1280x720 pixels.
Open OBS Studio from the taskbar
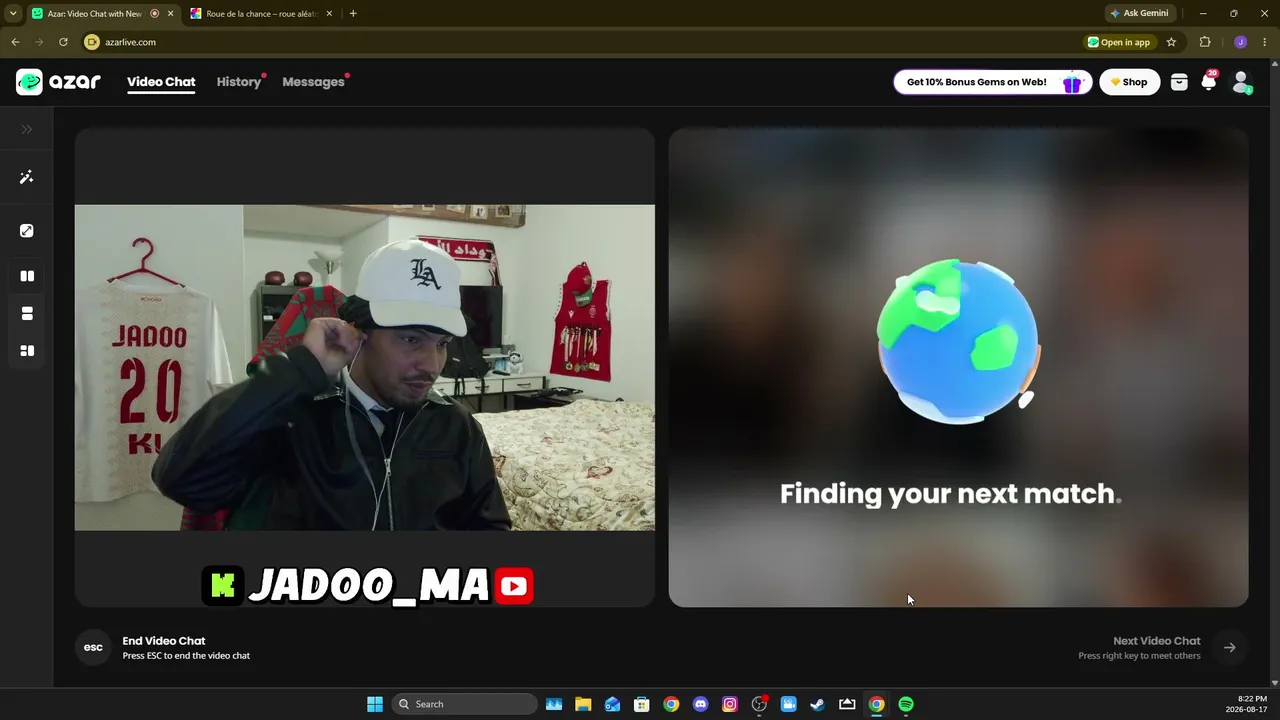759,704
